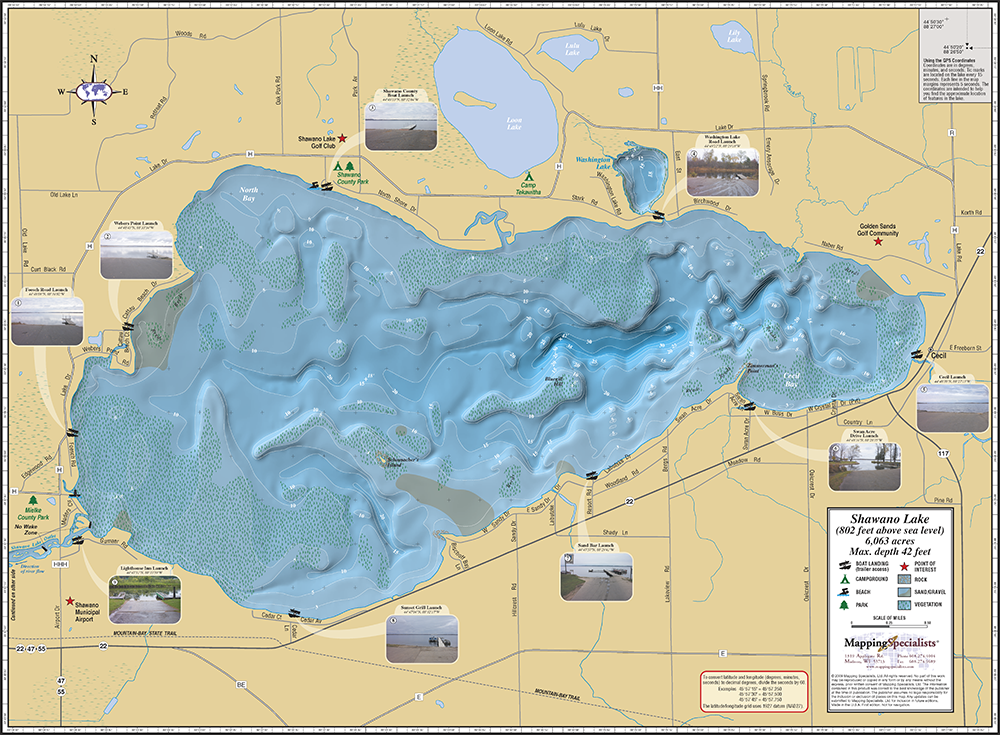Open the French Road Launch photo
1000x735 pixels.
pos(47,321)
